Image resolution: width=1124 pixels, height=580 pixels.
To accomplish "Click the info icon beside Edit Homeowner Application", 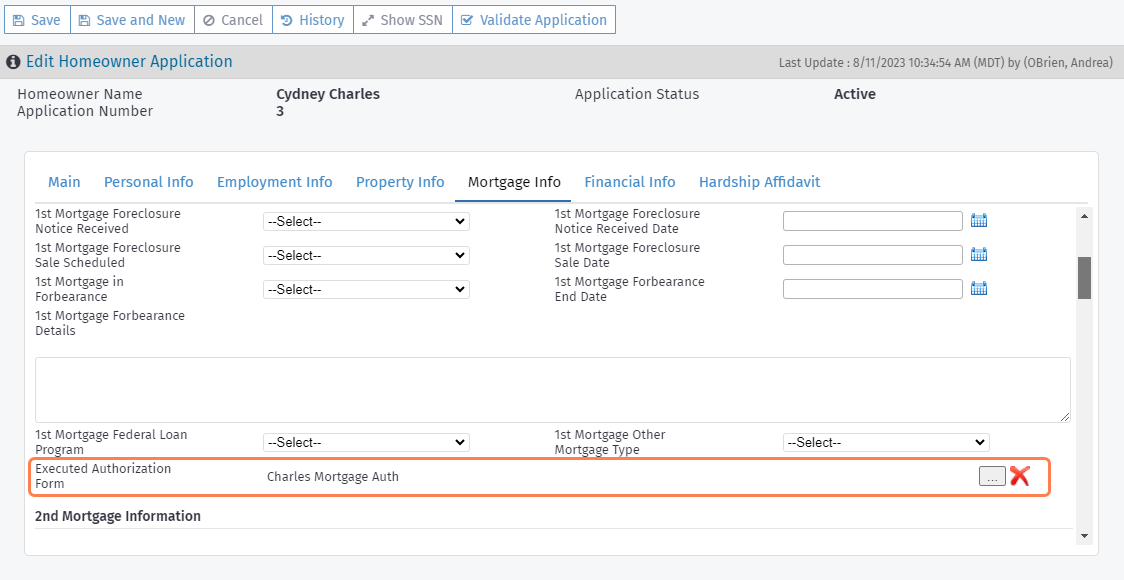I will tap(13, 61).
